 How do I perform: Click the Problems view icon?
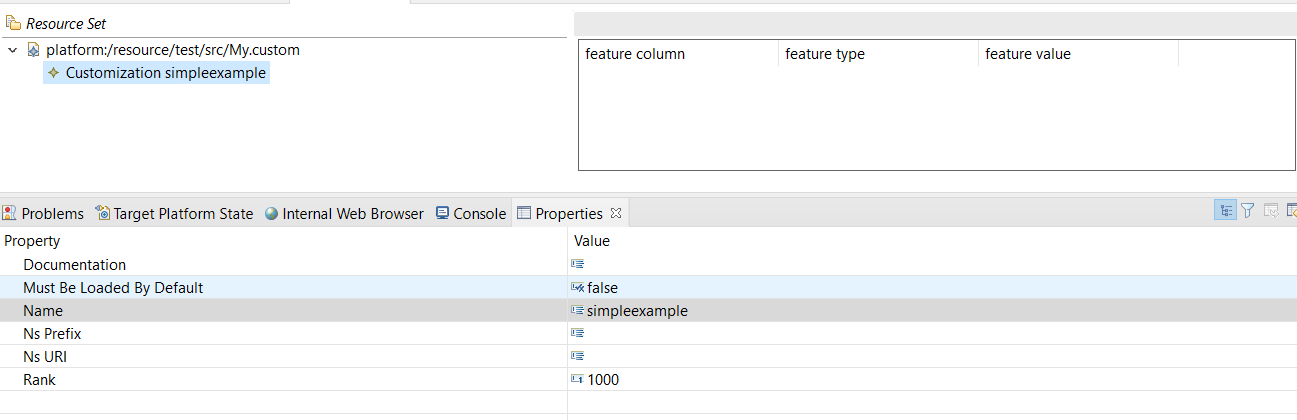click(9, 213)
